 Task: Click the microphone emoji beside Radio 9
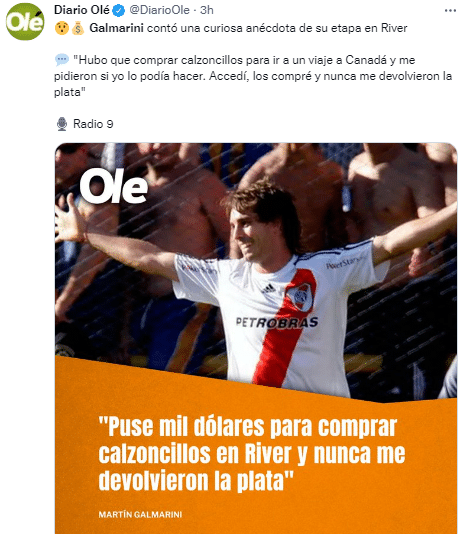pyautogui.click(x=62, y=124)
